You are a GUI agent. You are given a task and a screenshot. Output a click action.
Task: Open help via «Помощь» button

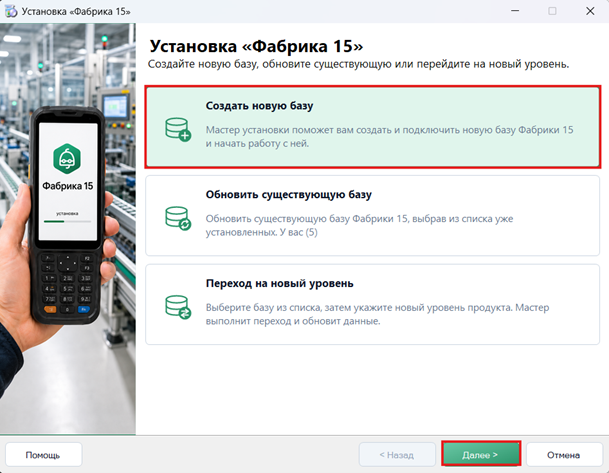coord(44,454)
